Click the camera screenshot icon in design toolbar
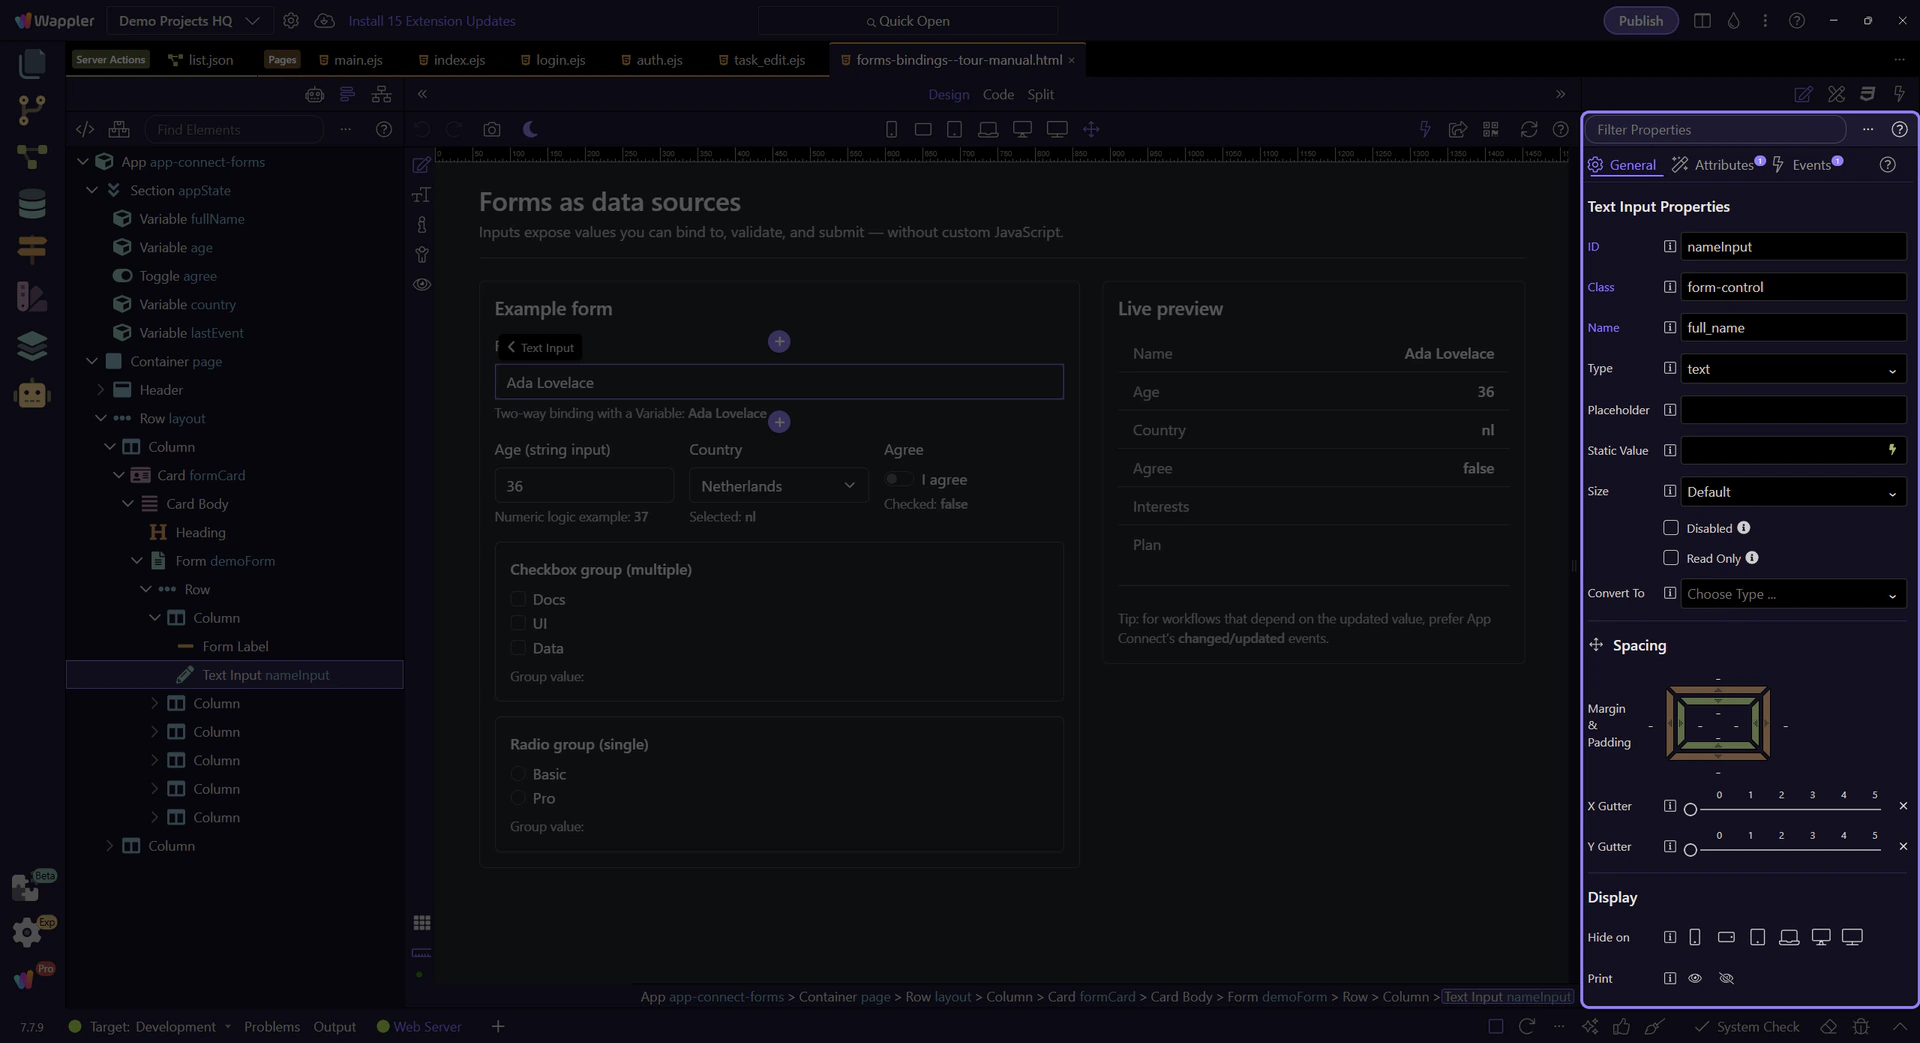The height and width of the screenshot is (1043, 1920). coord(491,130)
